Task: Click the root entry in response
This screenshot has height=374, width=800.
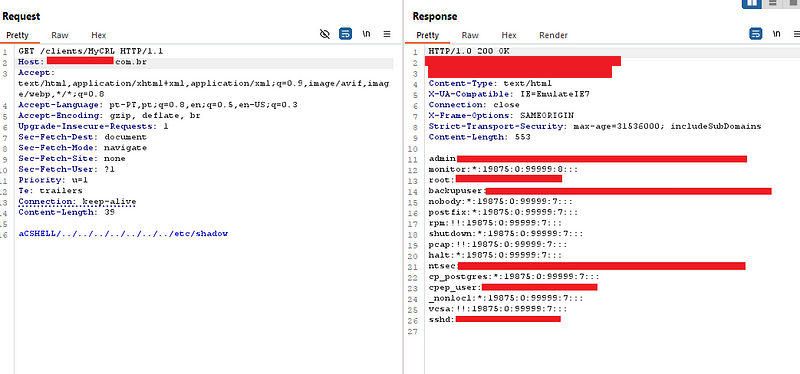Action: click(495, 180)
